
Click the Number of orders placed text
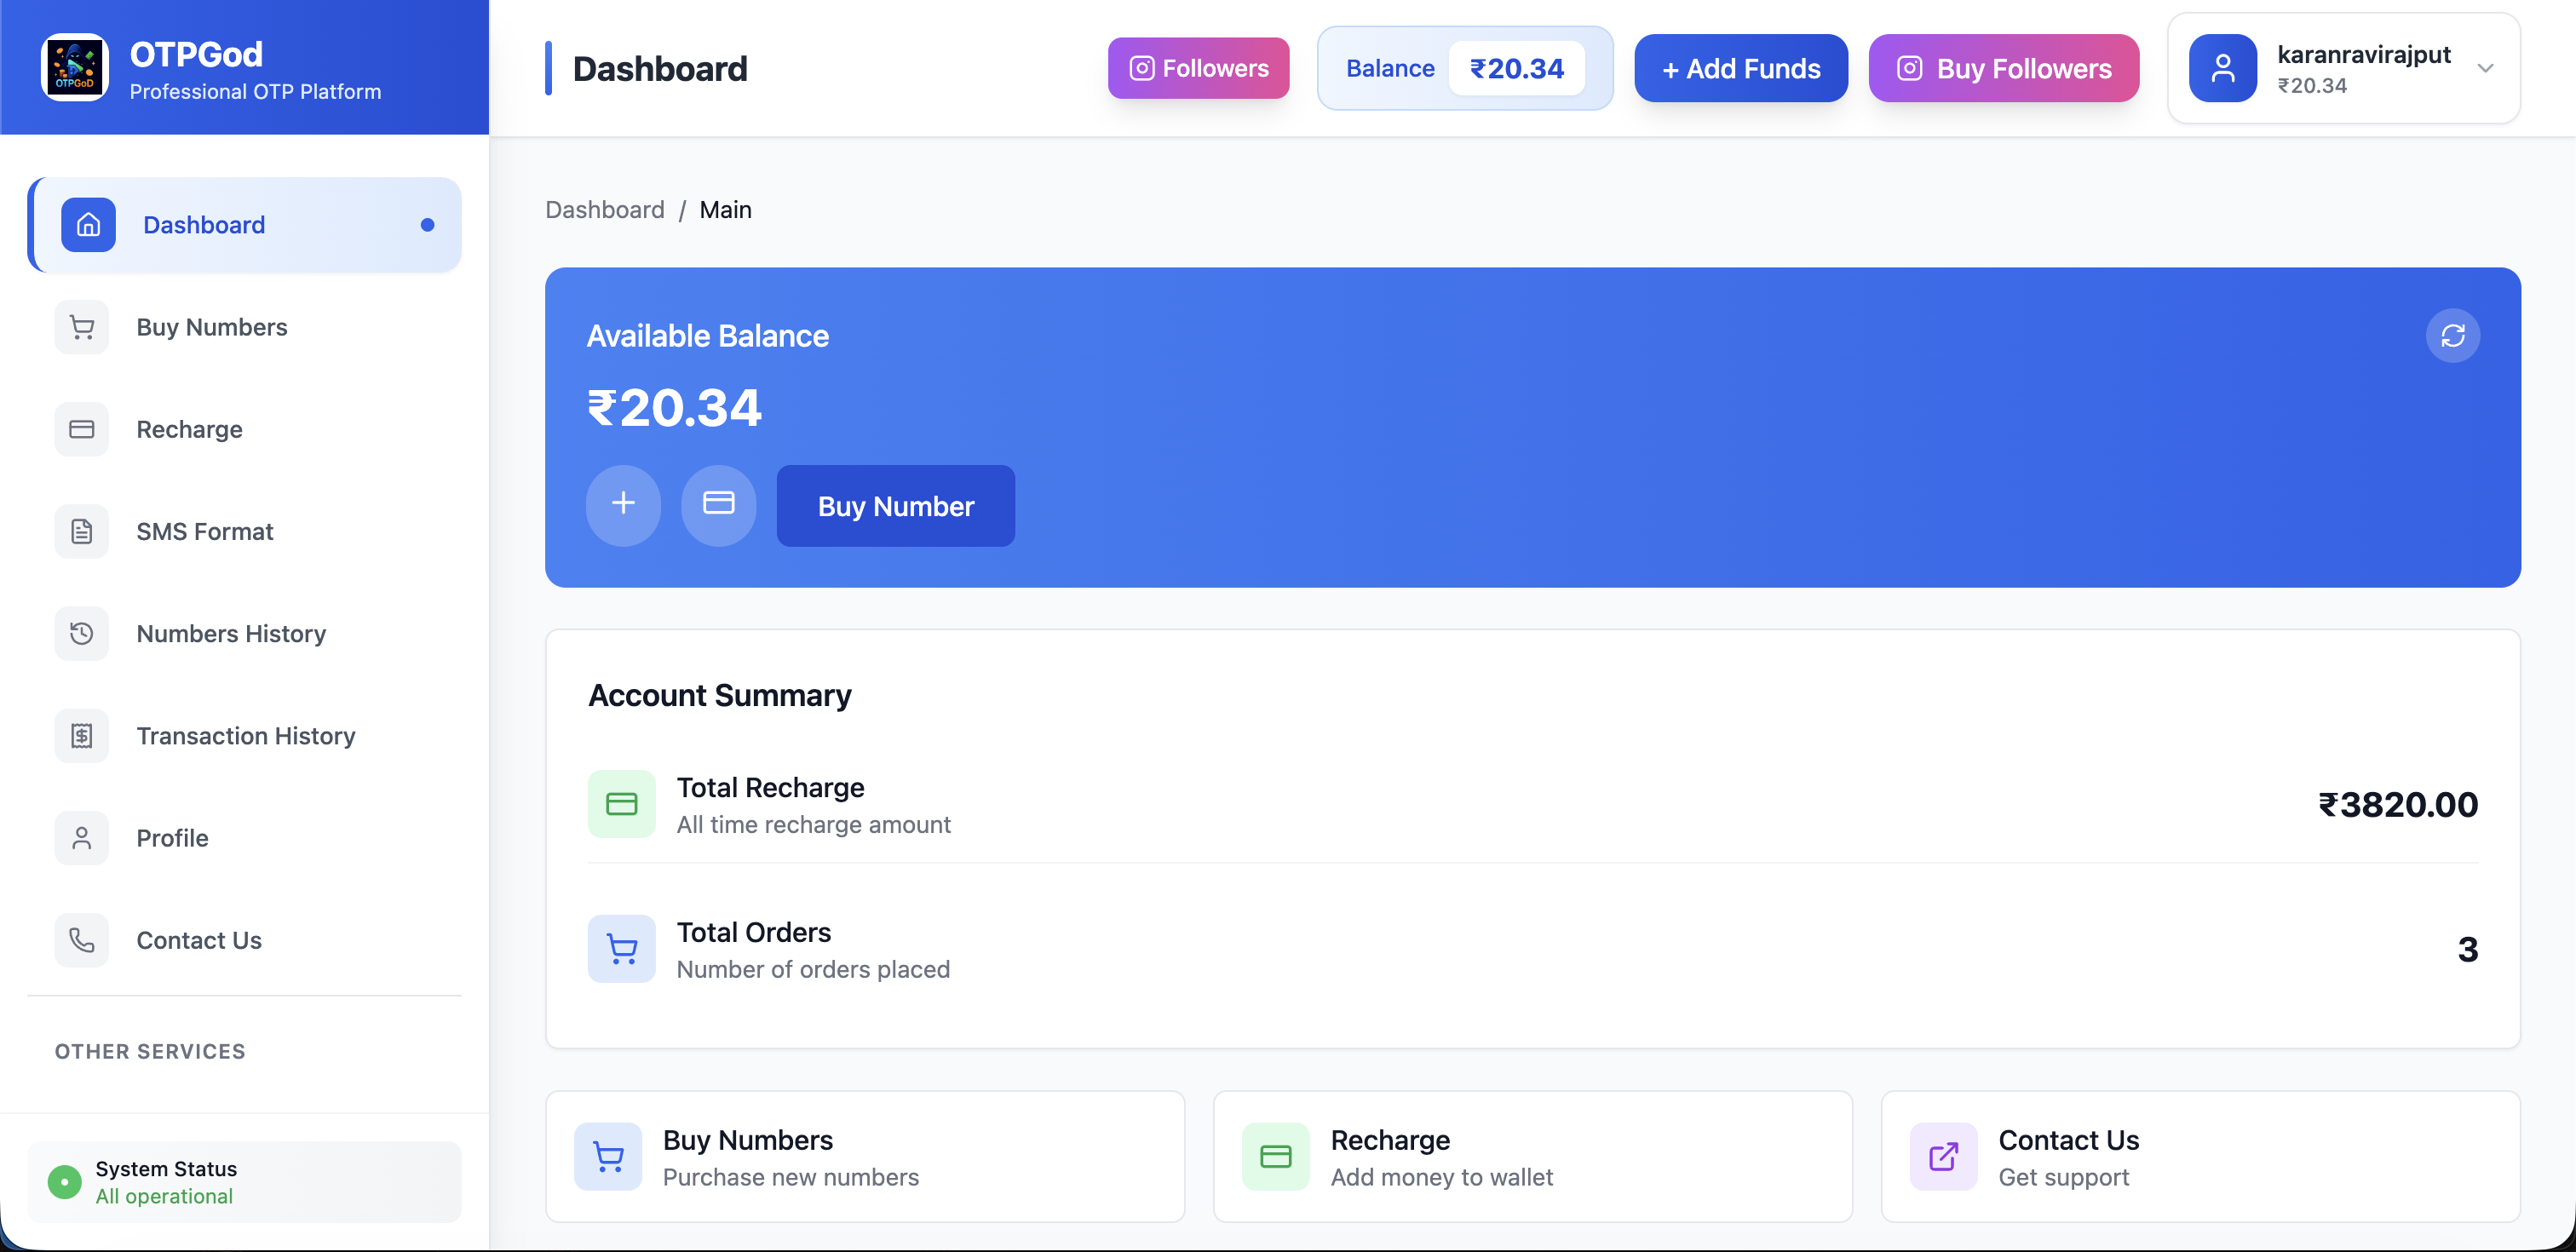pos(813,969)
